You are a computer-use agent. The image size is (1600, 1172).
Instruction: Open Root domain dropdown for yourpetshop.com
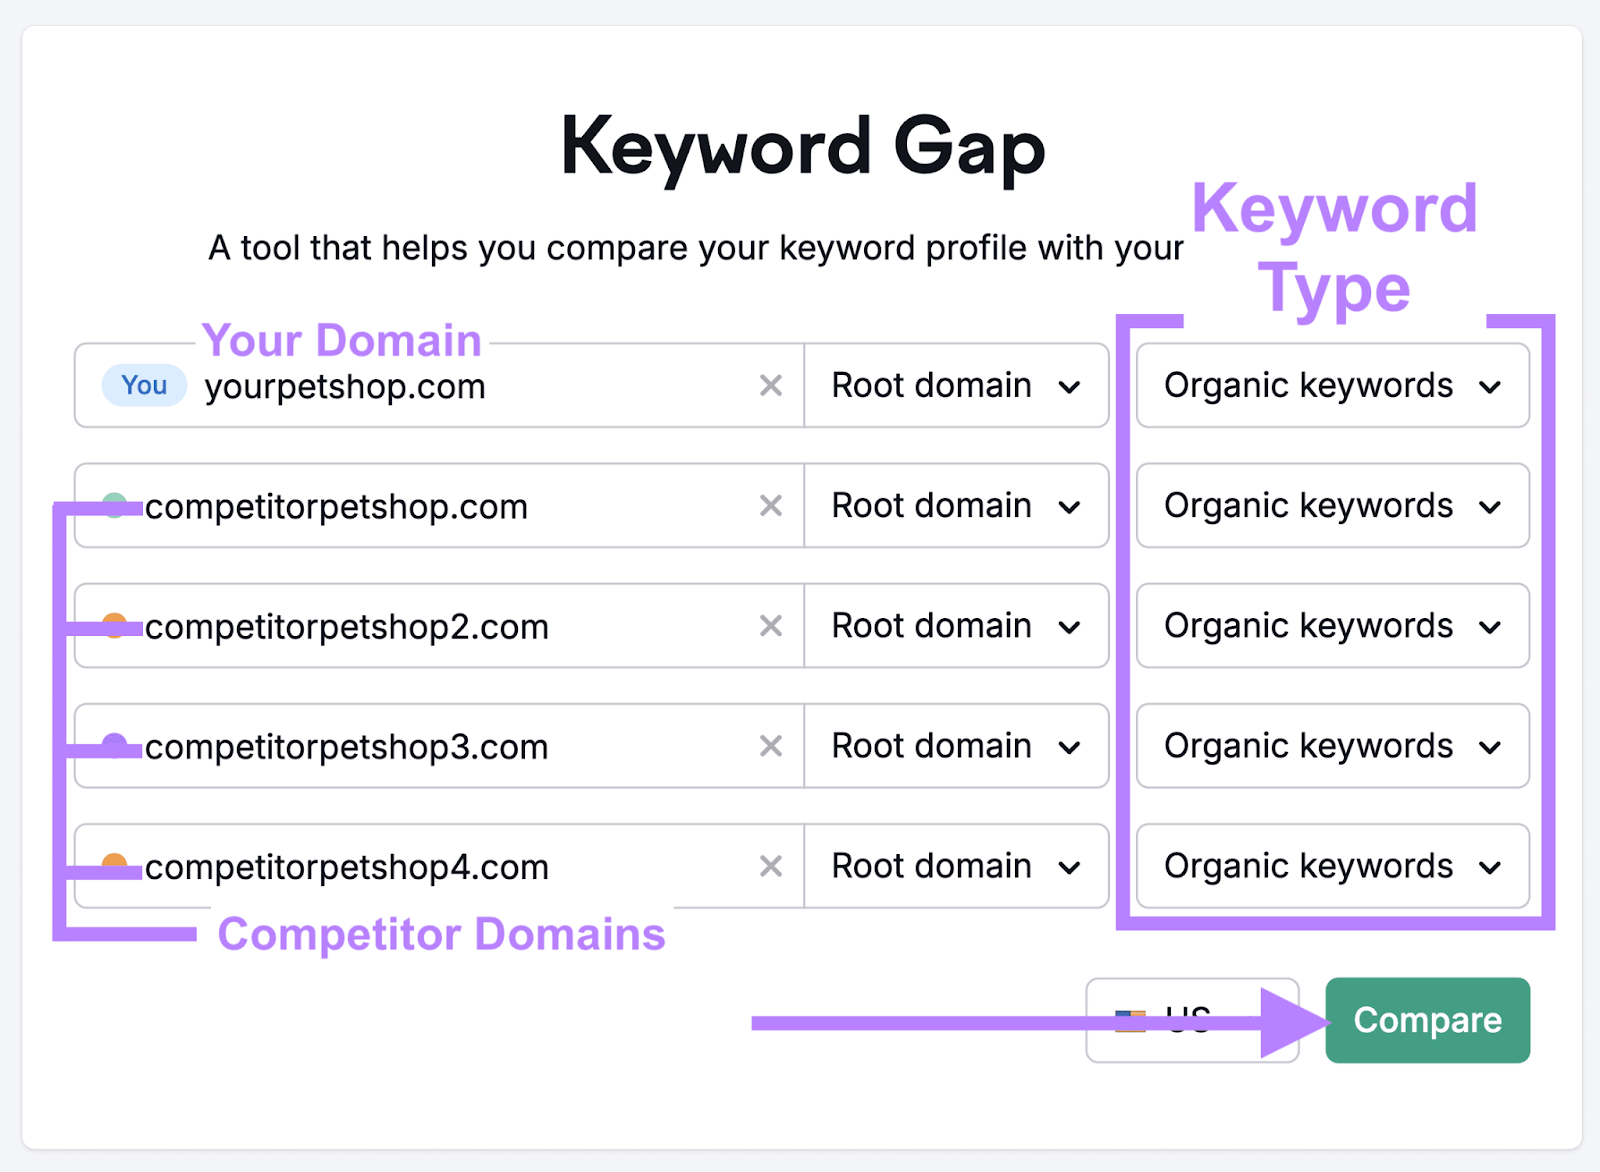pyautogui.click(x=955, y=386)
